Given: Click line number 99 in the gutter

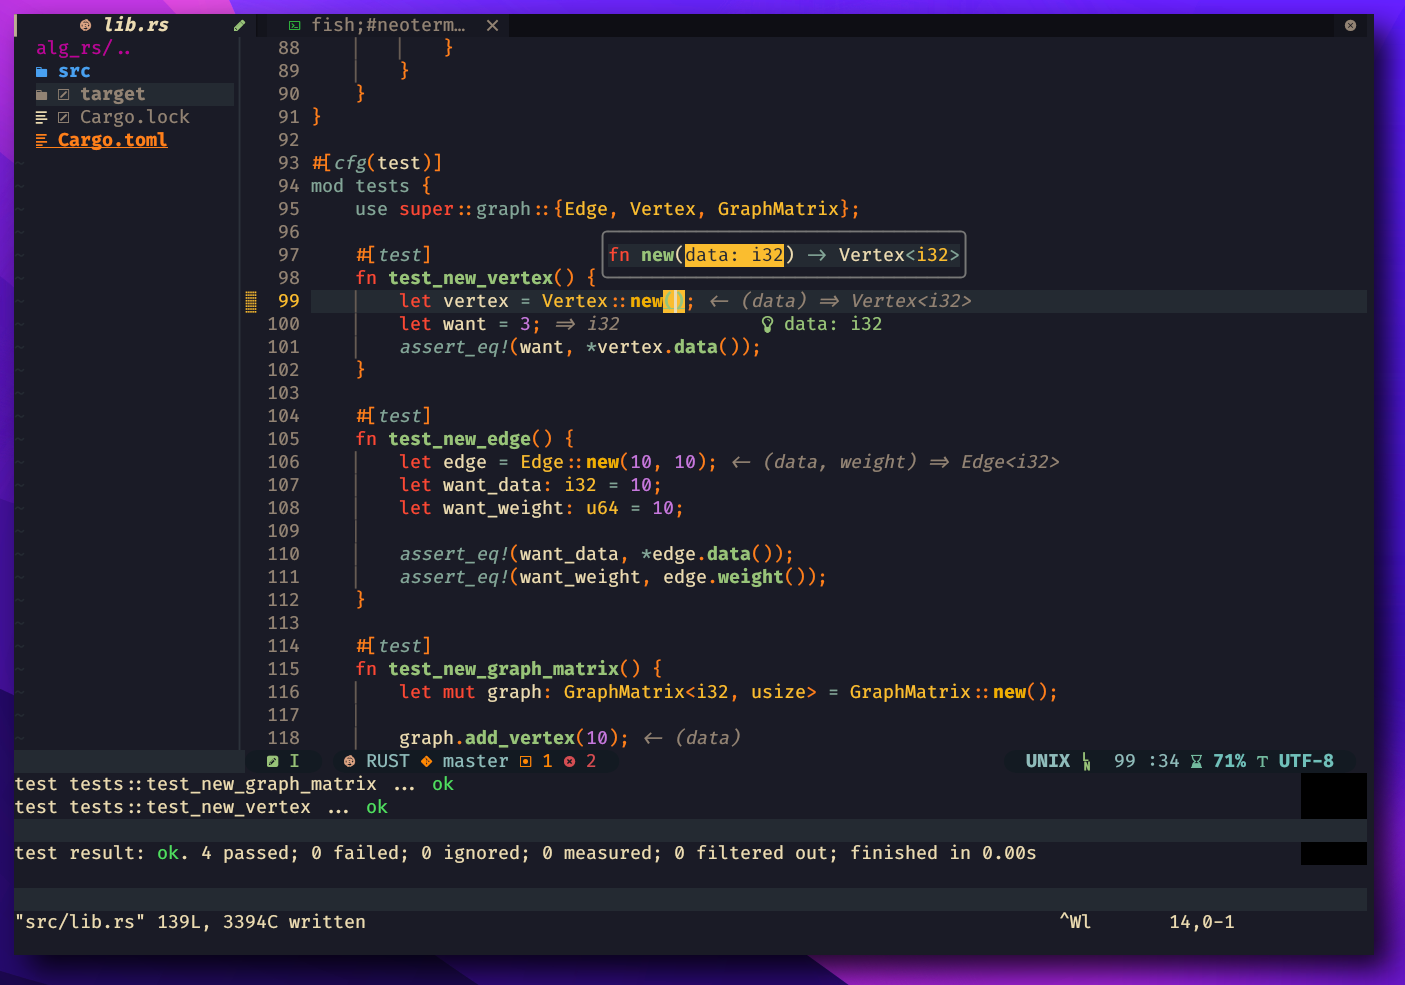Looking at the screenshot, I should click(x=289, y=301).
